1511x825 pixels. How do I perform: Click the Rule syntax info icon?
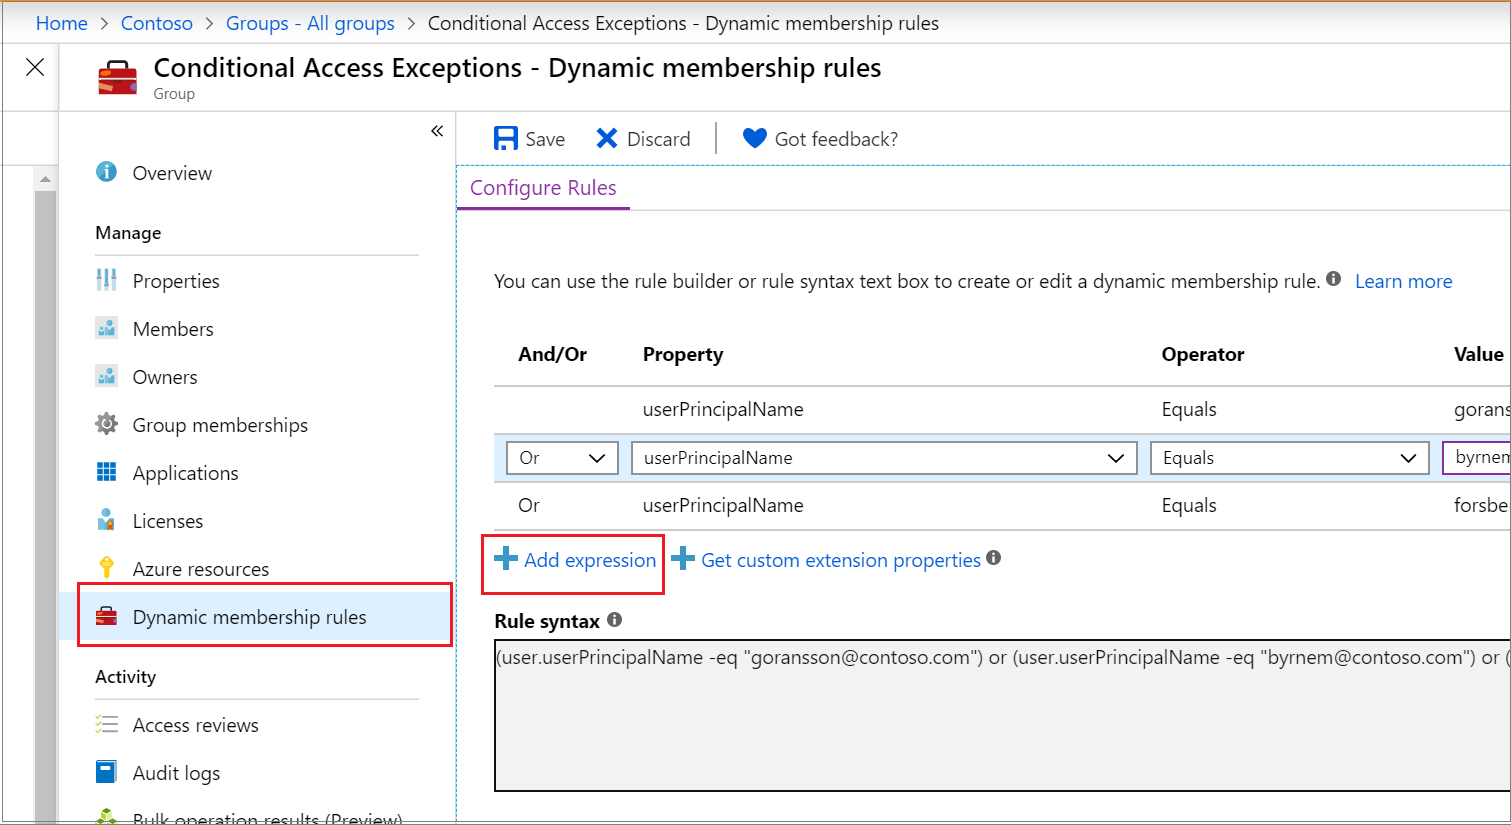click(613, 620)
